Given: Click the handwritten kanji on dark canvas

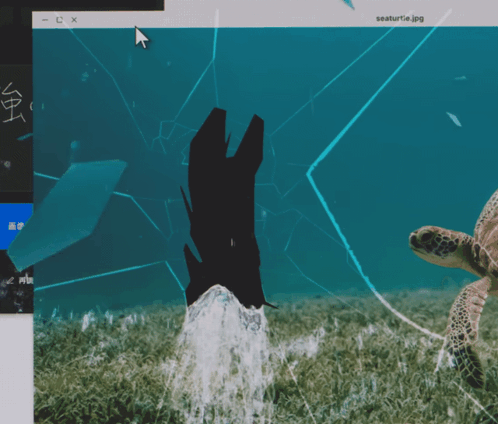Looking at the screenshot, I should 12,103.
